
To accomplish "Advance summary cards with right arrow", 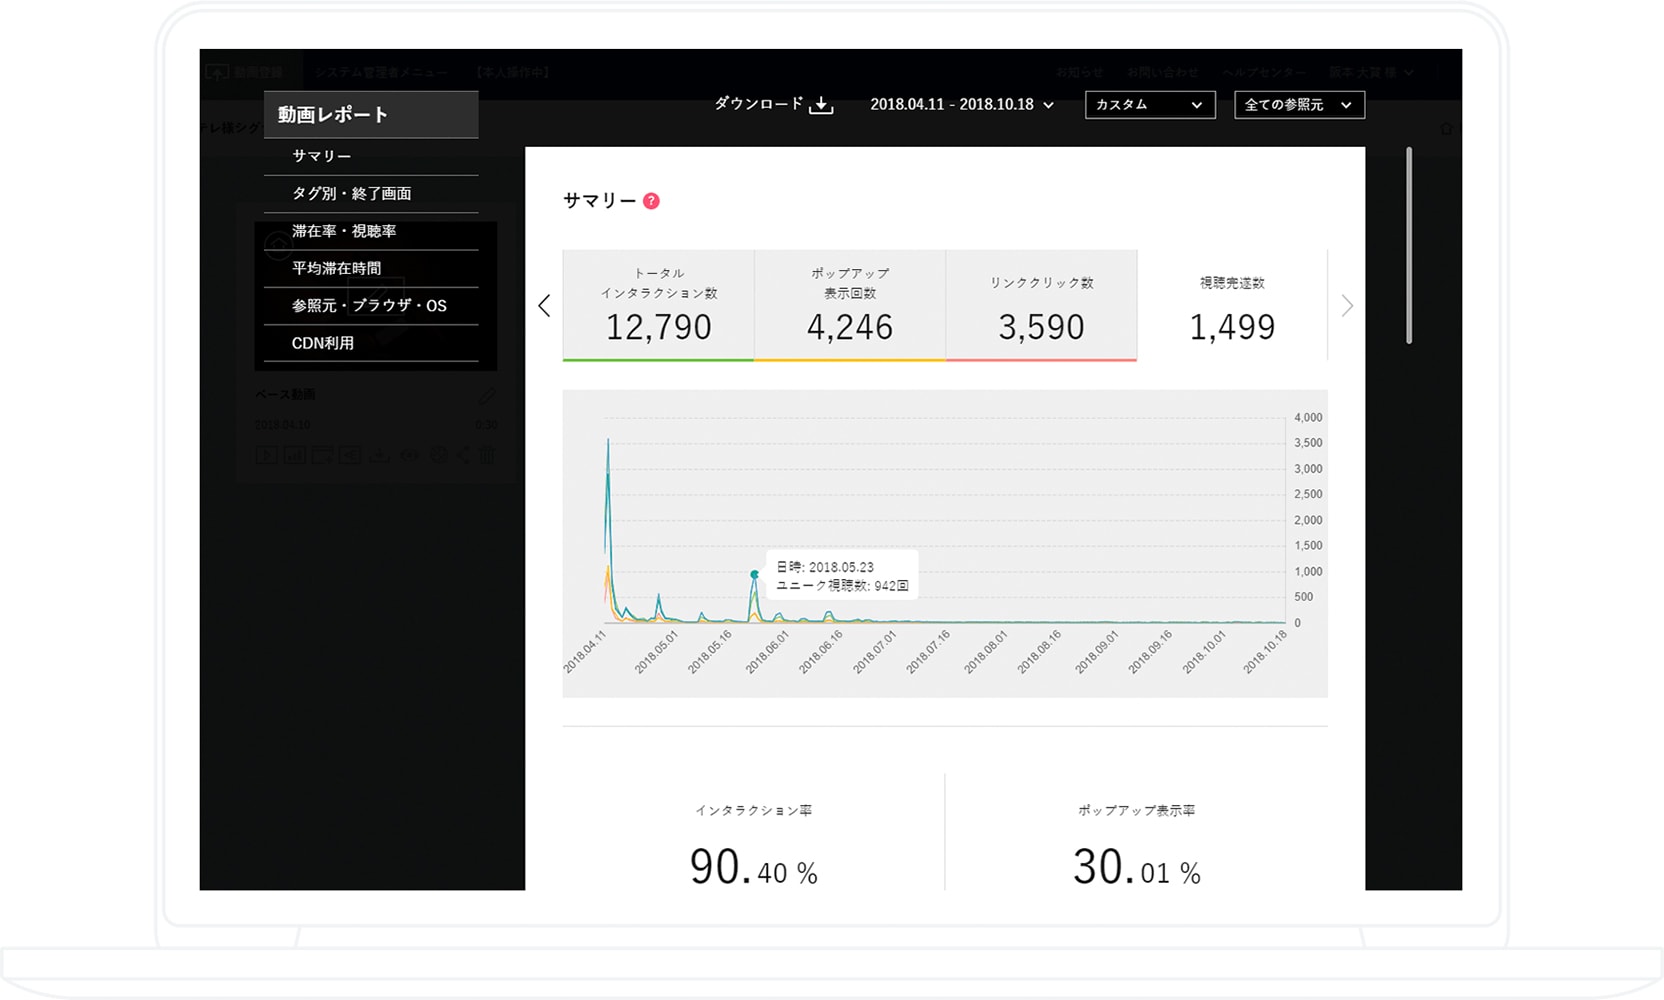I will (x=1347, y=306).
